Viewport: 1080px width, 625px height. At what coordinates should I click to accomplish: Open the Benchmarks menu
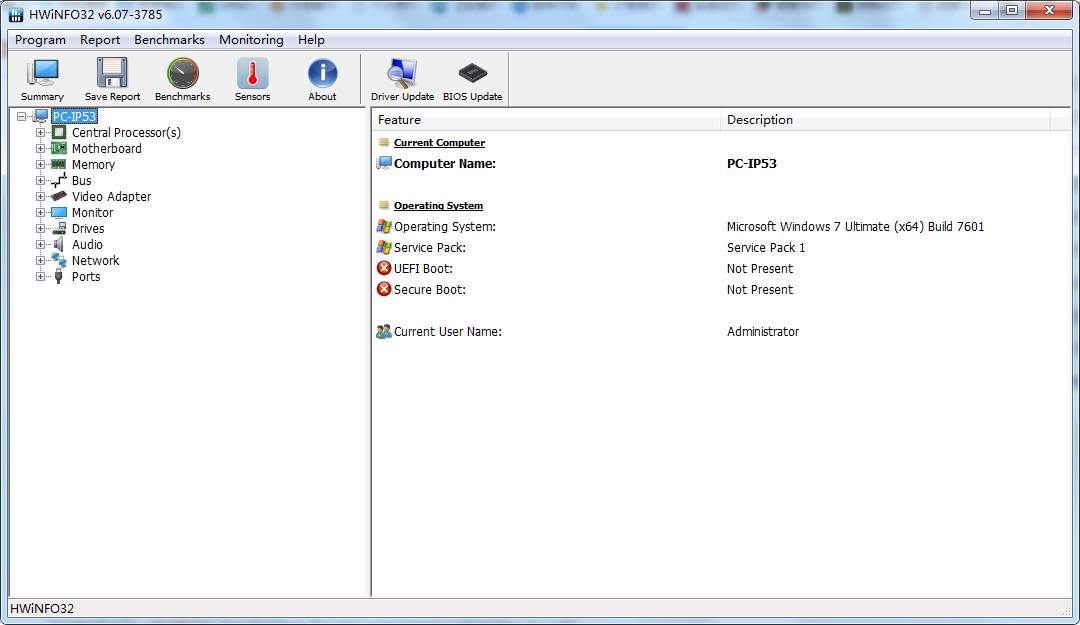[169, 40]
